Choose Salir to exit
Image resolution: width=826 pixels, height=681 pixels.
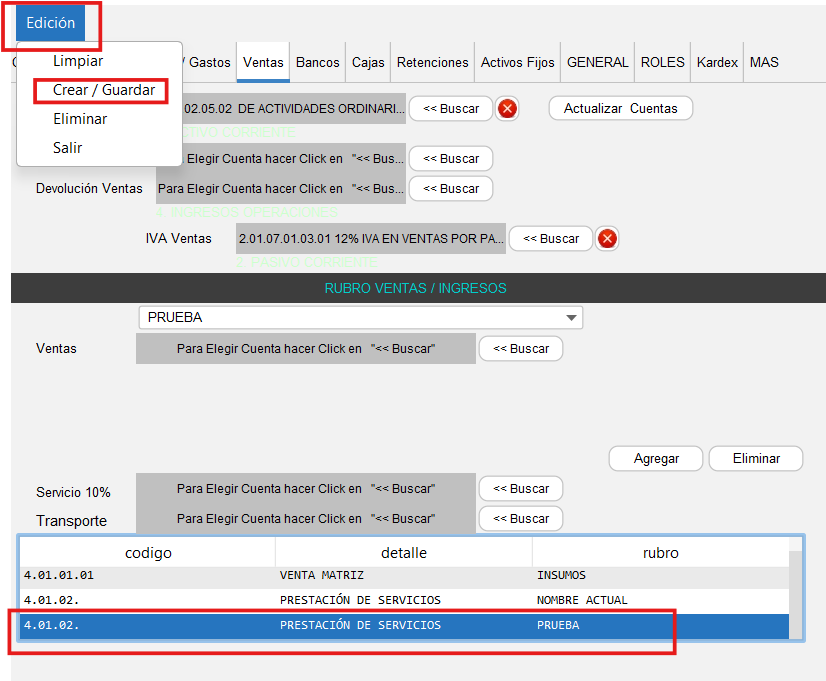pos(68,148)
